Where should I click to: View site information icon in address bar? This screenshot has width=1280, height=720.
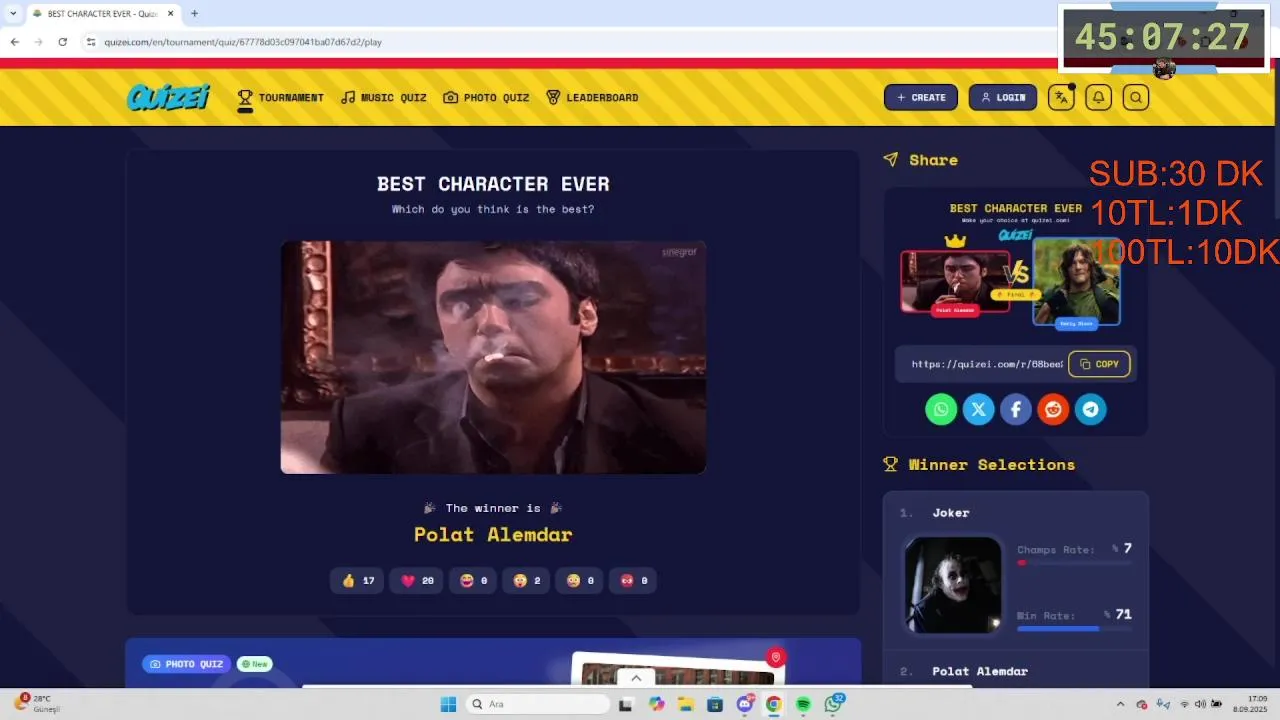click(x=91, y=42)
